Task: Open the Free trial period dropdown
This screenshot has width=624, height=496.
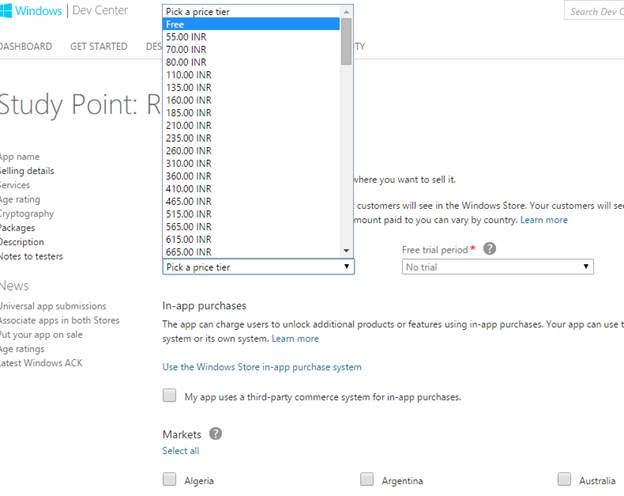Action: point(497,267)
